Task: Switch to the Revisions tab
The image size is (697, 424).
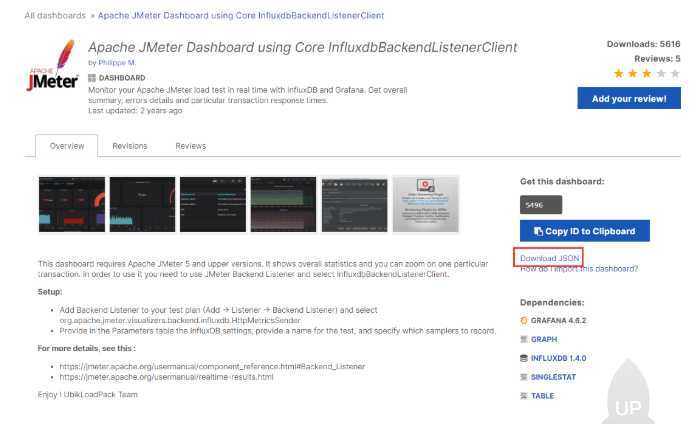Action: (130, 146)
